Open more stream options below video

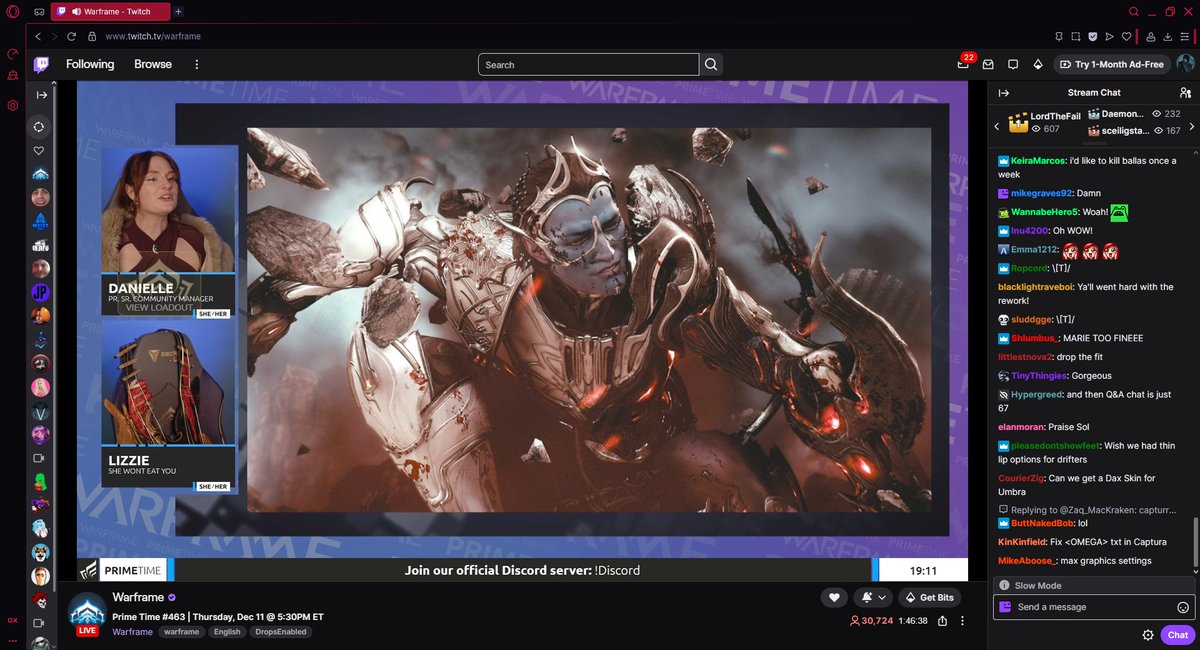point(961,621)
